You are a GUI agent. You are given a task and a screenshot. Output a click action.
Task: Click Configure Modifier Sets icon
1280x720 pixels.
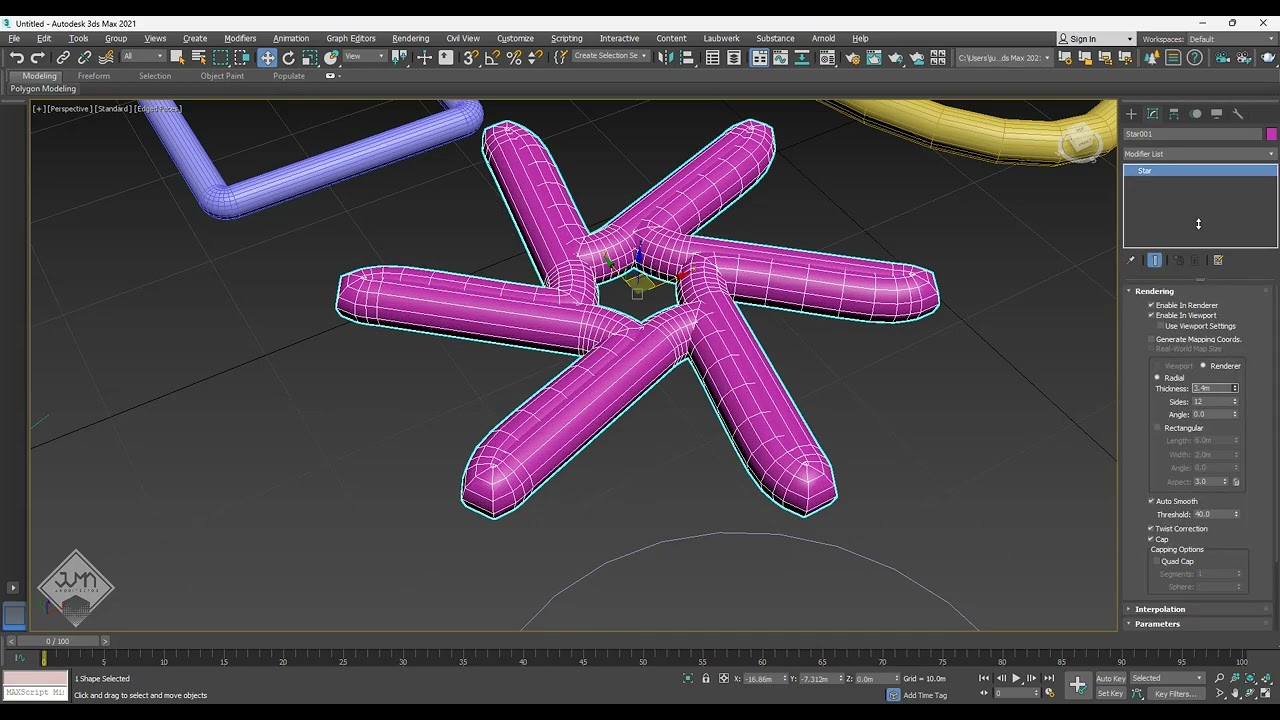(x=1218, y=260)
